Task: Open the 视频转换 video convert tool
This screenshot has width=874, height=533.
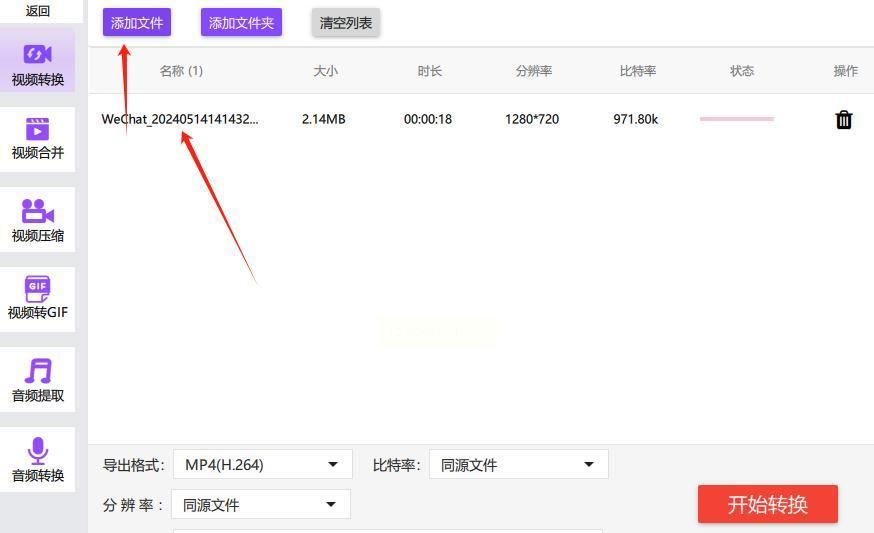Action: (x=37, y=60)
